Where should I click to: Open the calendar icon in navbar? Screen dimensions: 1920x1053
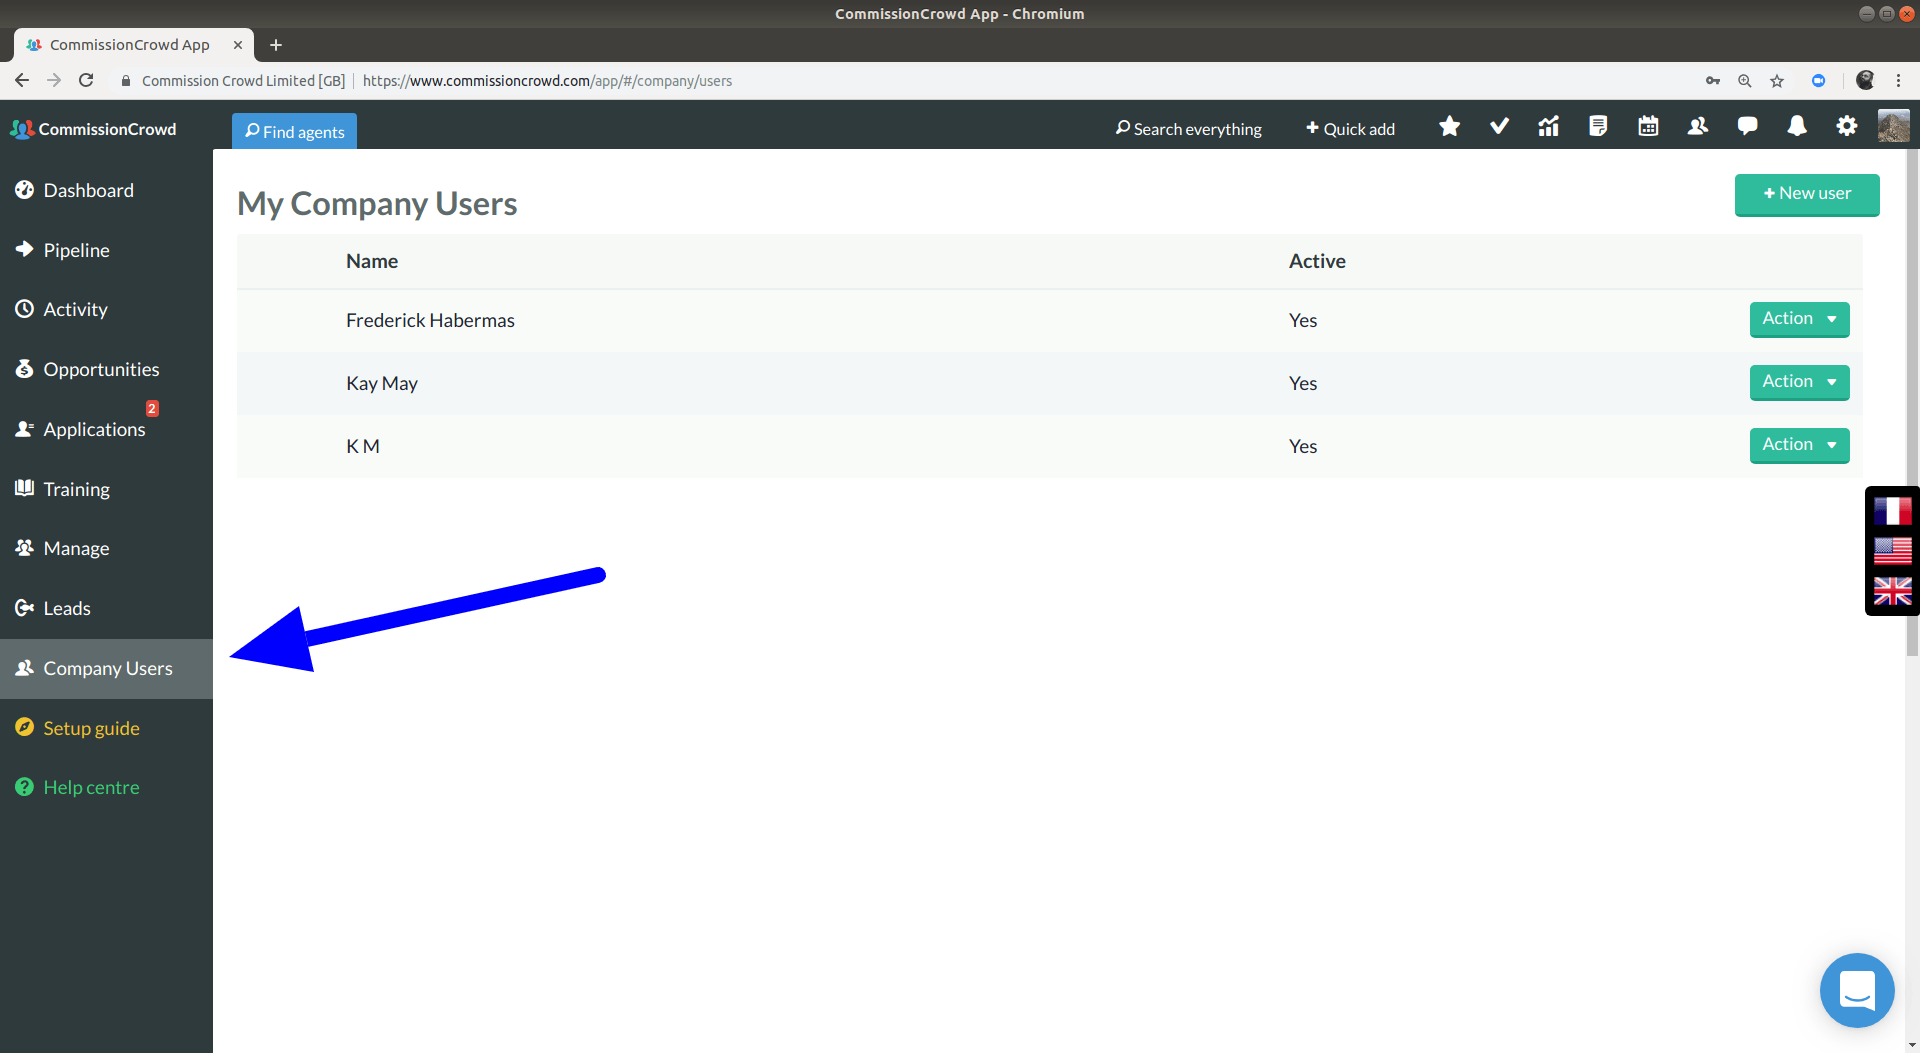point(1648,127)
